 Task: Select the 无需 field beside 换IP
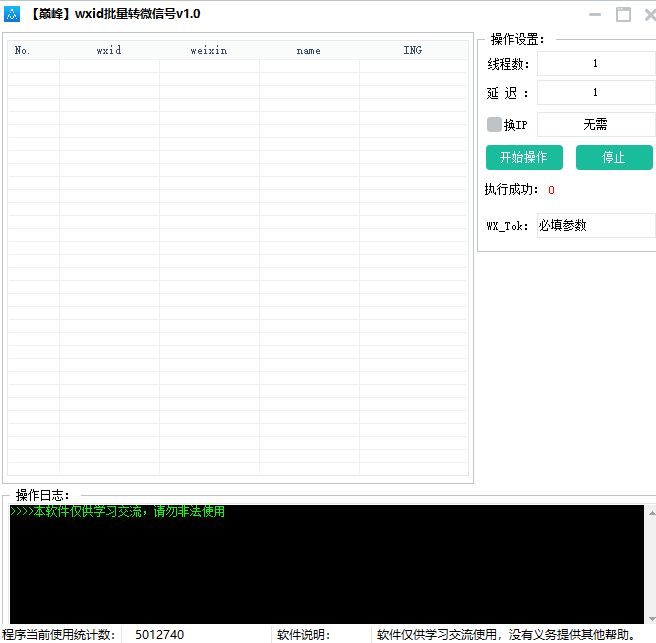595,125
